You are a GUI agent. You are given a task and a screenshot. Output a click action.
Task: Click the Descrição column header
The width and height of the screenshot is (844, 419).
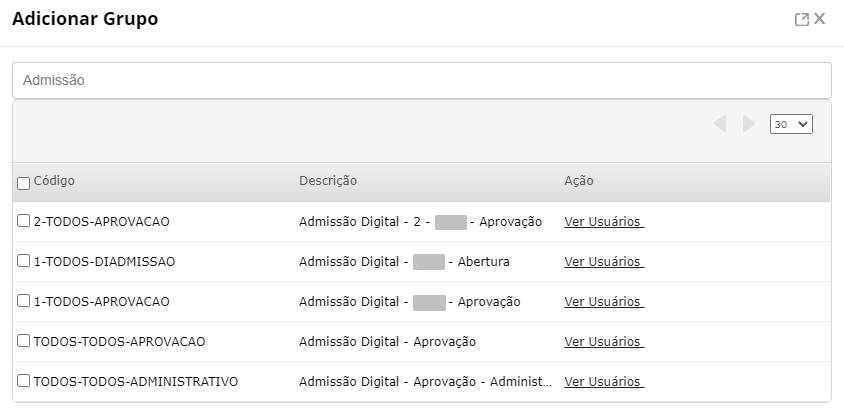tap(327, 181)
